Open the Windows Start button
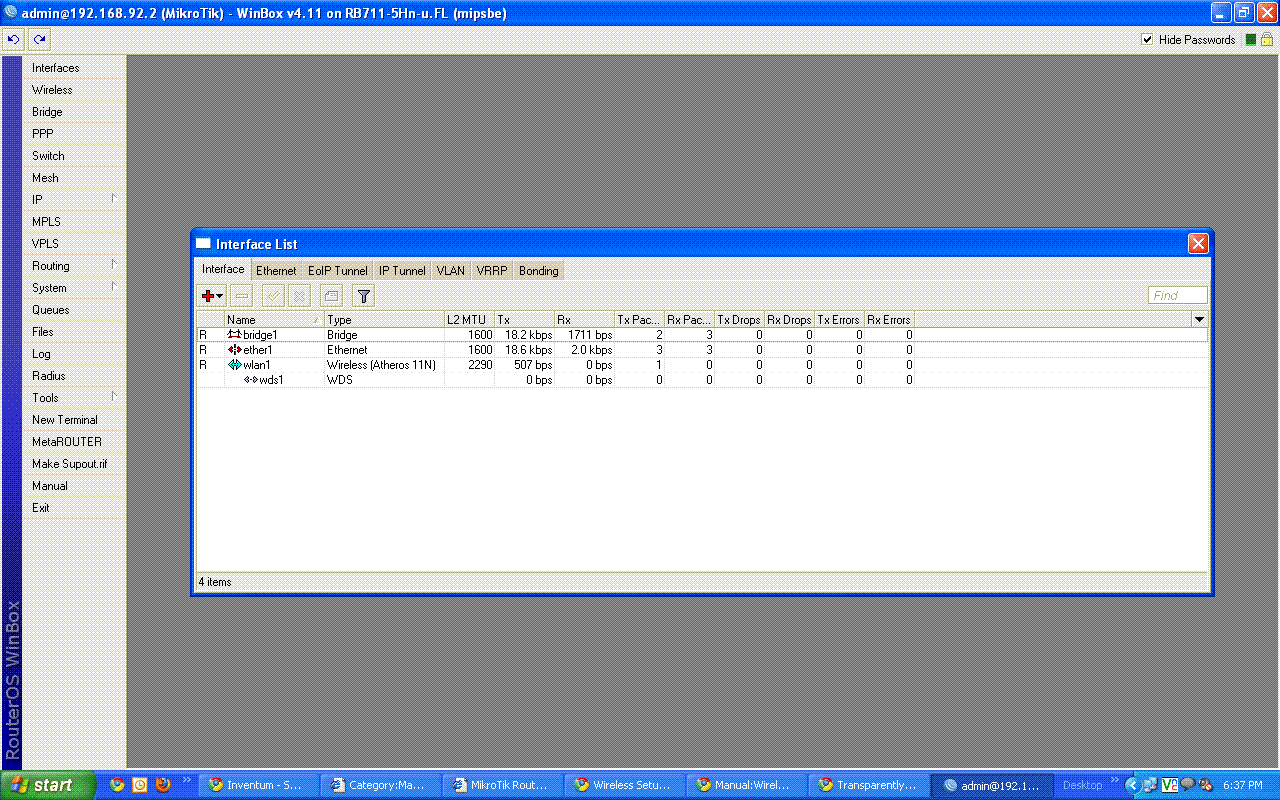Image resolution: width=1280 pixels, height=800 pixels. 48,785
